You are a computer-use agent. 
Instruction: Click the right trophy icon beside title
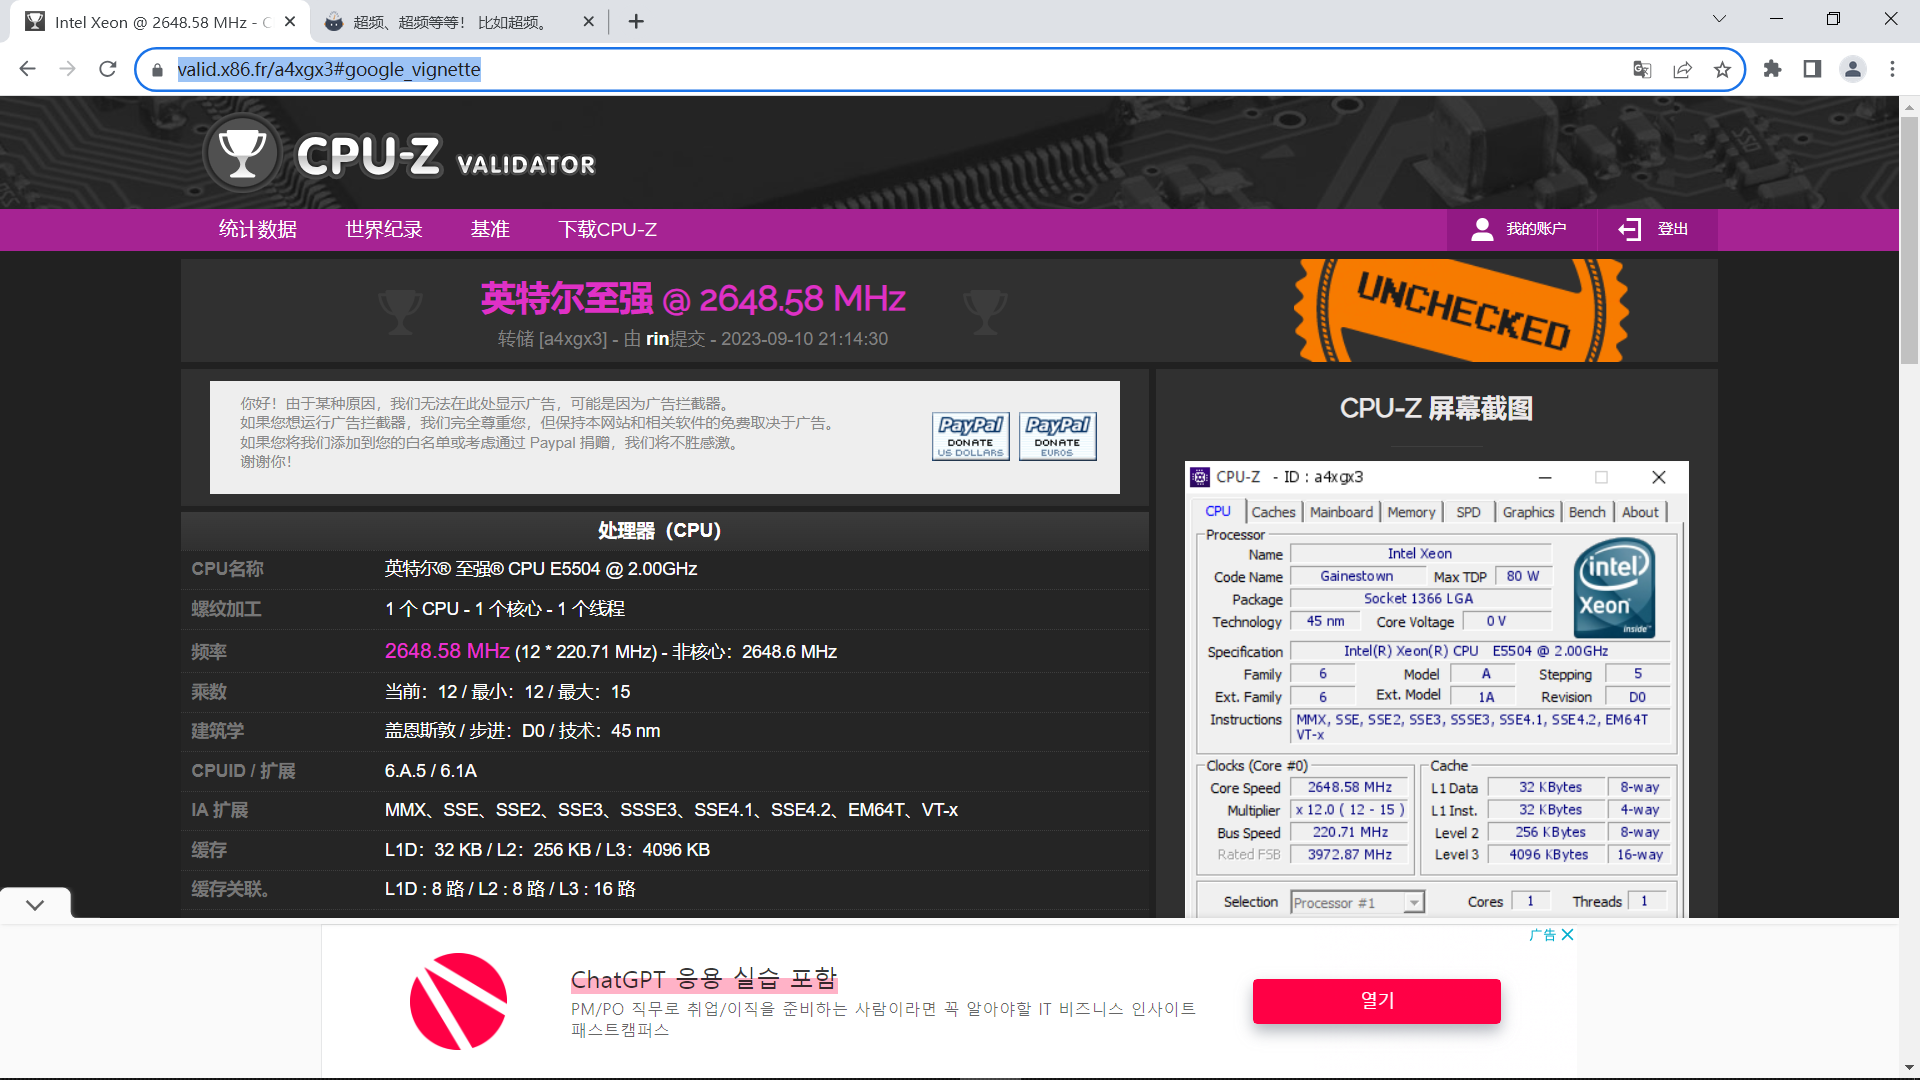pos(985,311)
